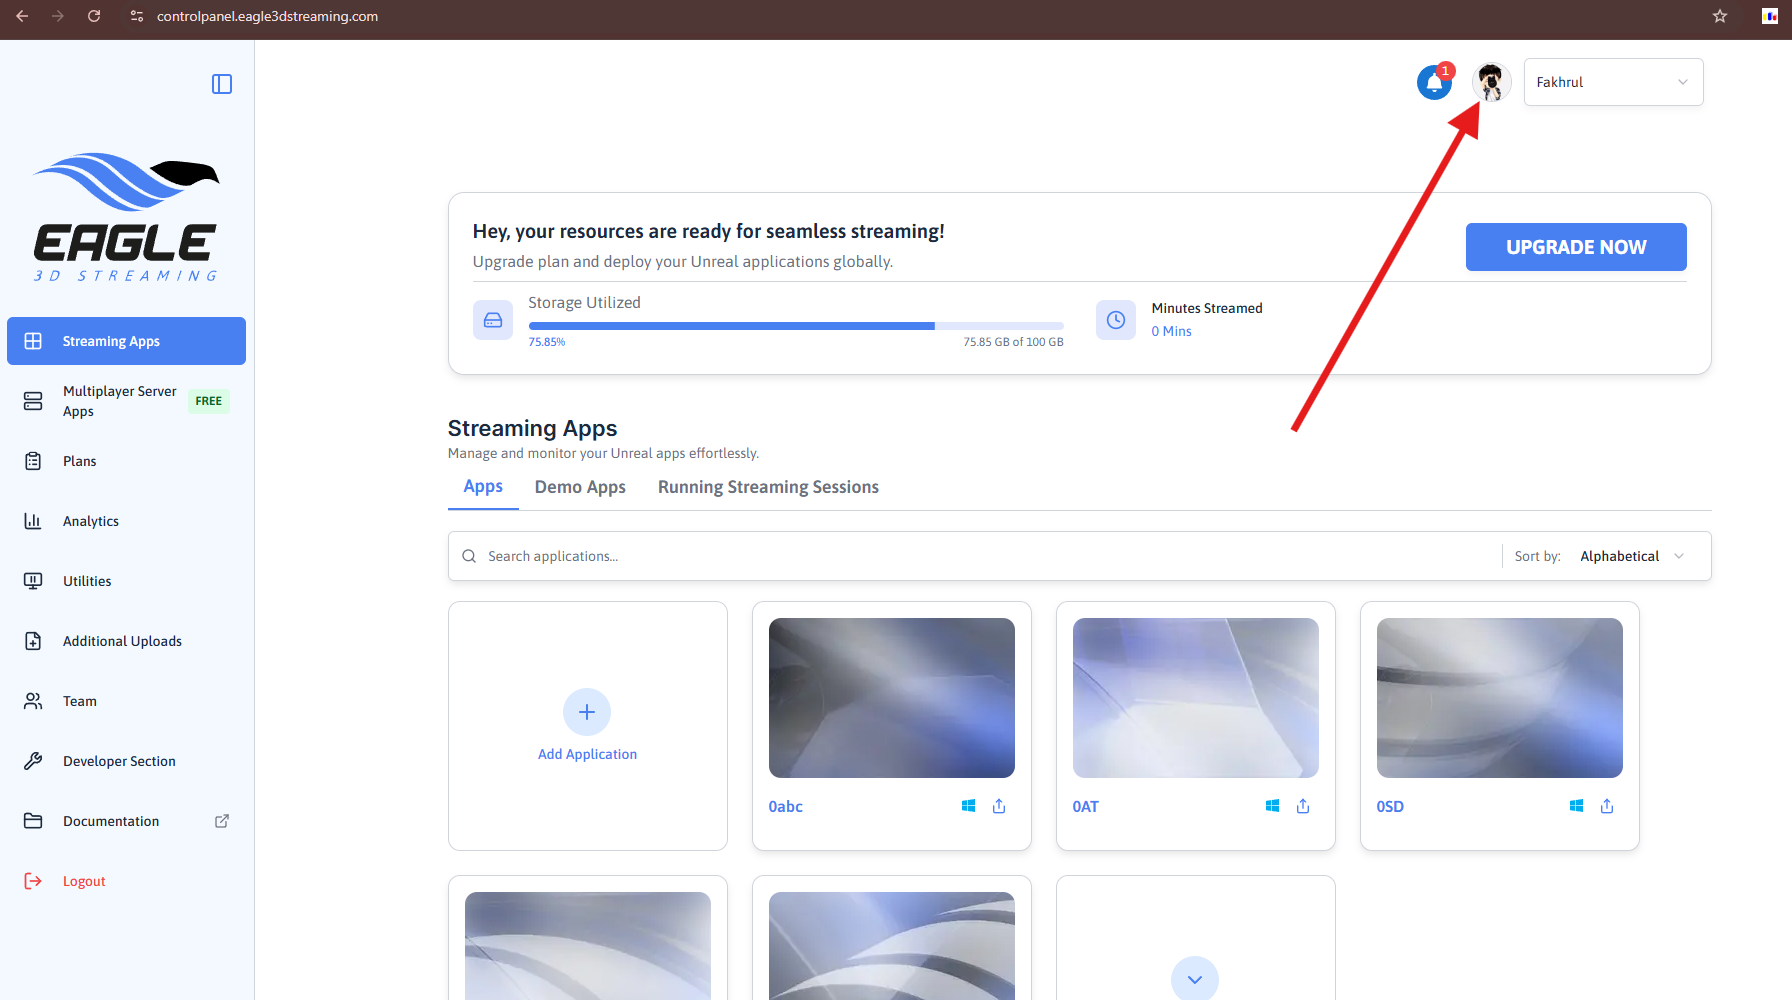Click the browser address bar URL
This screenshot has height=1000, width=1792.
[267, 16]
